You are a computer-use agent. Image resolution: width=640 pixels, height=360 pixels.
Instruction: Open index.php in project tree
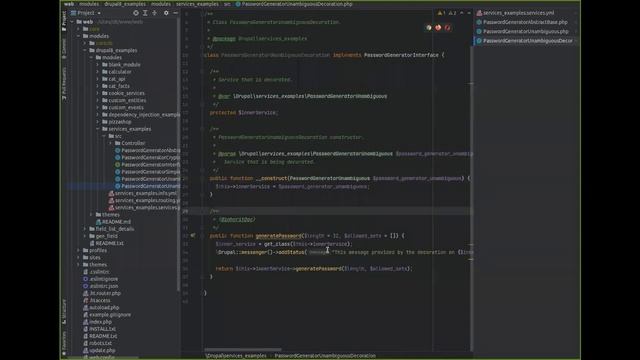[97, 322]
